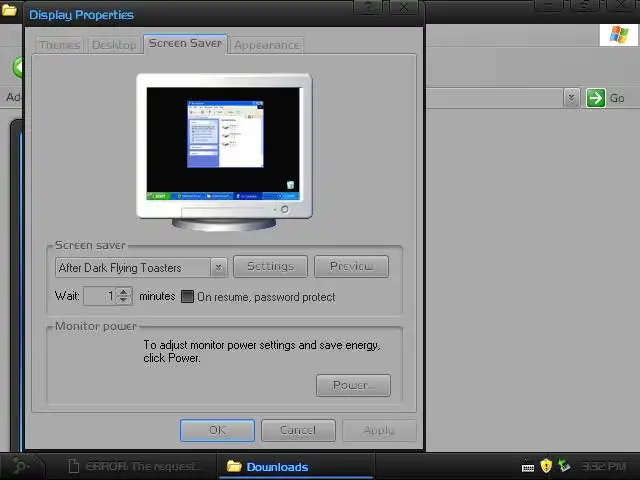Viewport: 640px width, 480px height.
Task: Select the Downloads taskbar button
Action: point(296,466)
